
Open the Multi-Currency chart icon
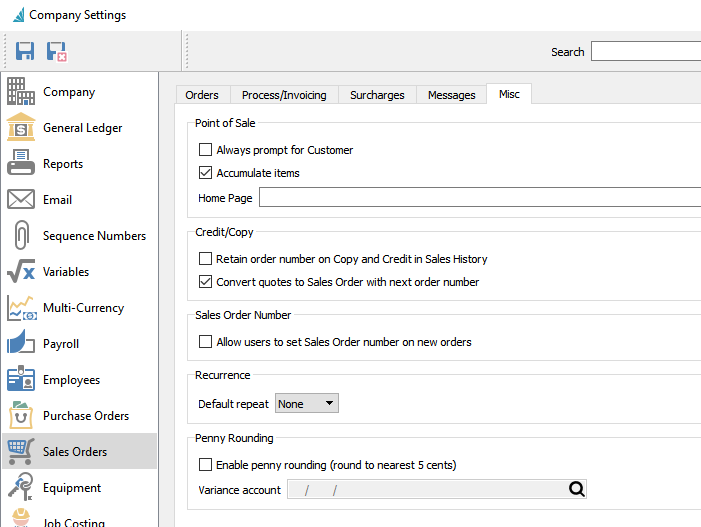click(x=21, y=308)
